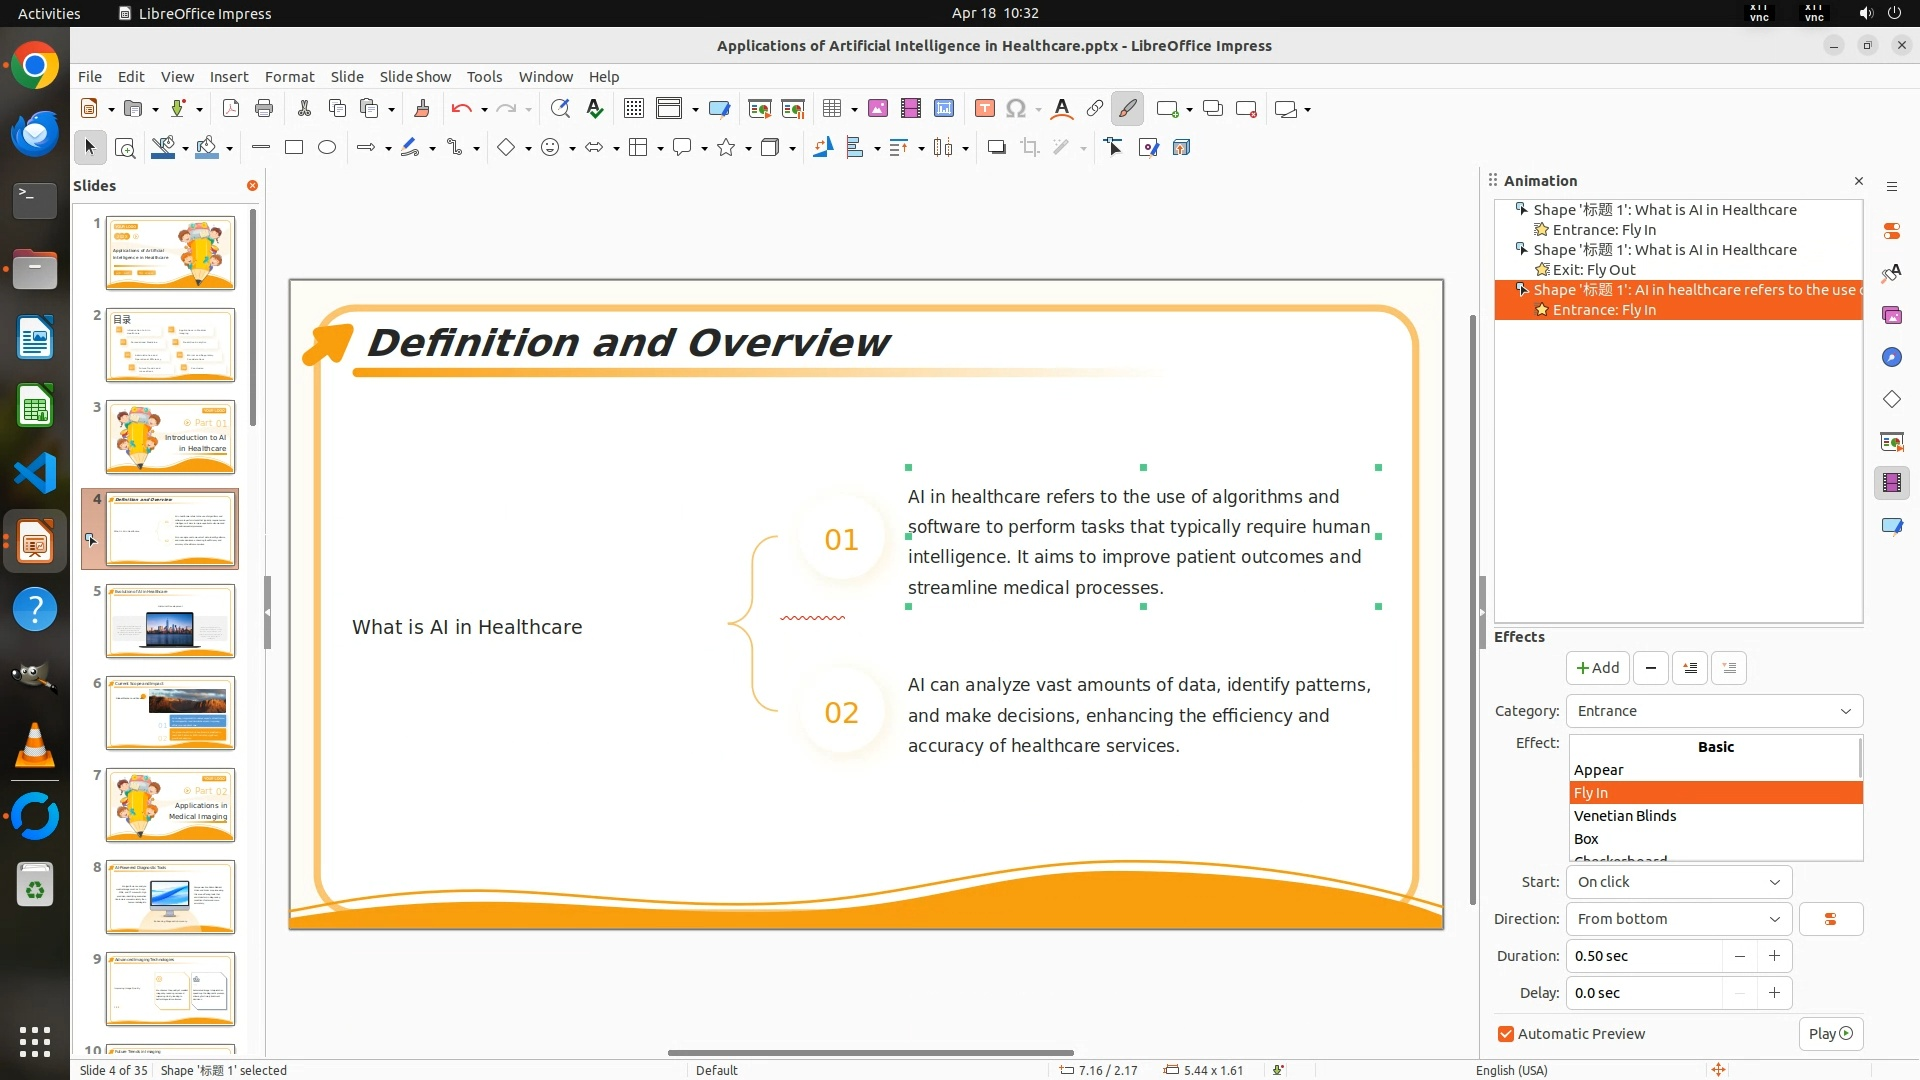Click the Insert Image icon
1920x1080 pixels.
point(878,109)
